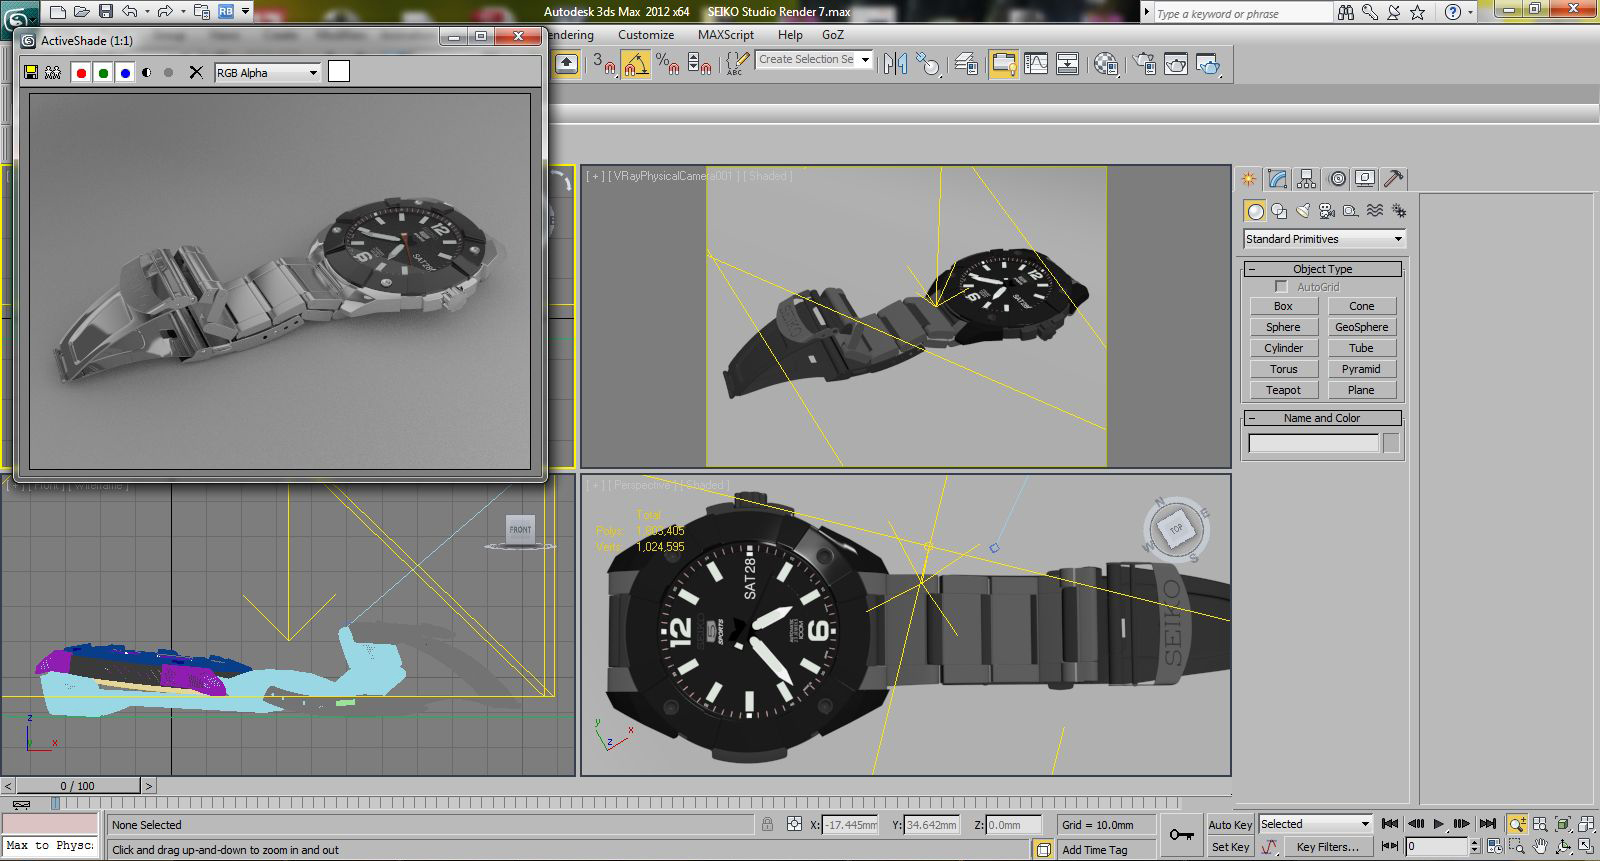Viewport: 1600px width, 861px height.
Task: Click the white color swatch in ActiveShade
Action: [339, 71]
